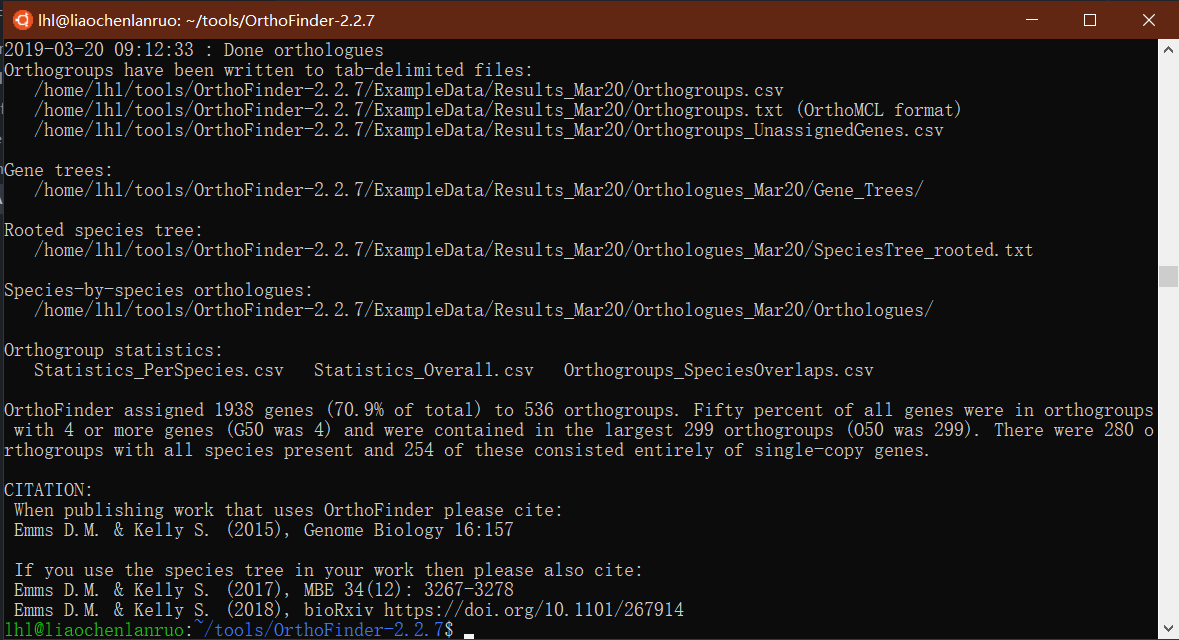The width and height of the screenshot is (1179, 640).
Task: Click the Ubuntu icon in title bar
Action: 23,20
